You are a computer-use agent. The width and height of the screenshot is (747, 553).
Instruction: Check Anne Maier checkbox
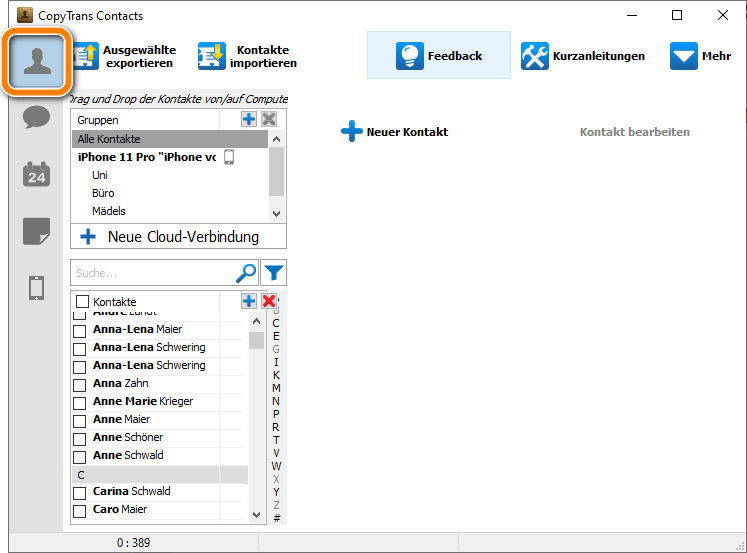click(x=80, y=421)
